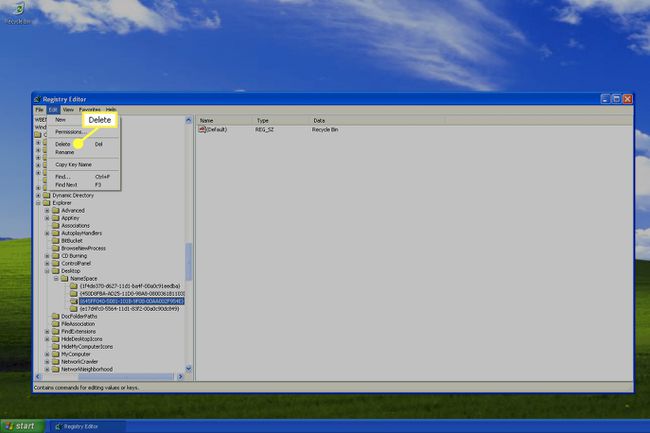Click the Advanced folder icon
Image resolution: width=650 pixels, height=433 pixels.
click(x=56, y=210)
